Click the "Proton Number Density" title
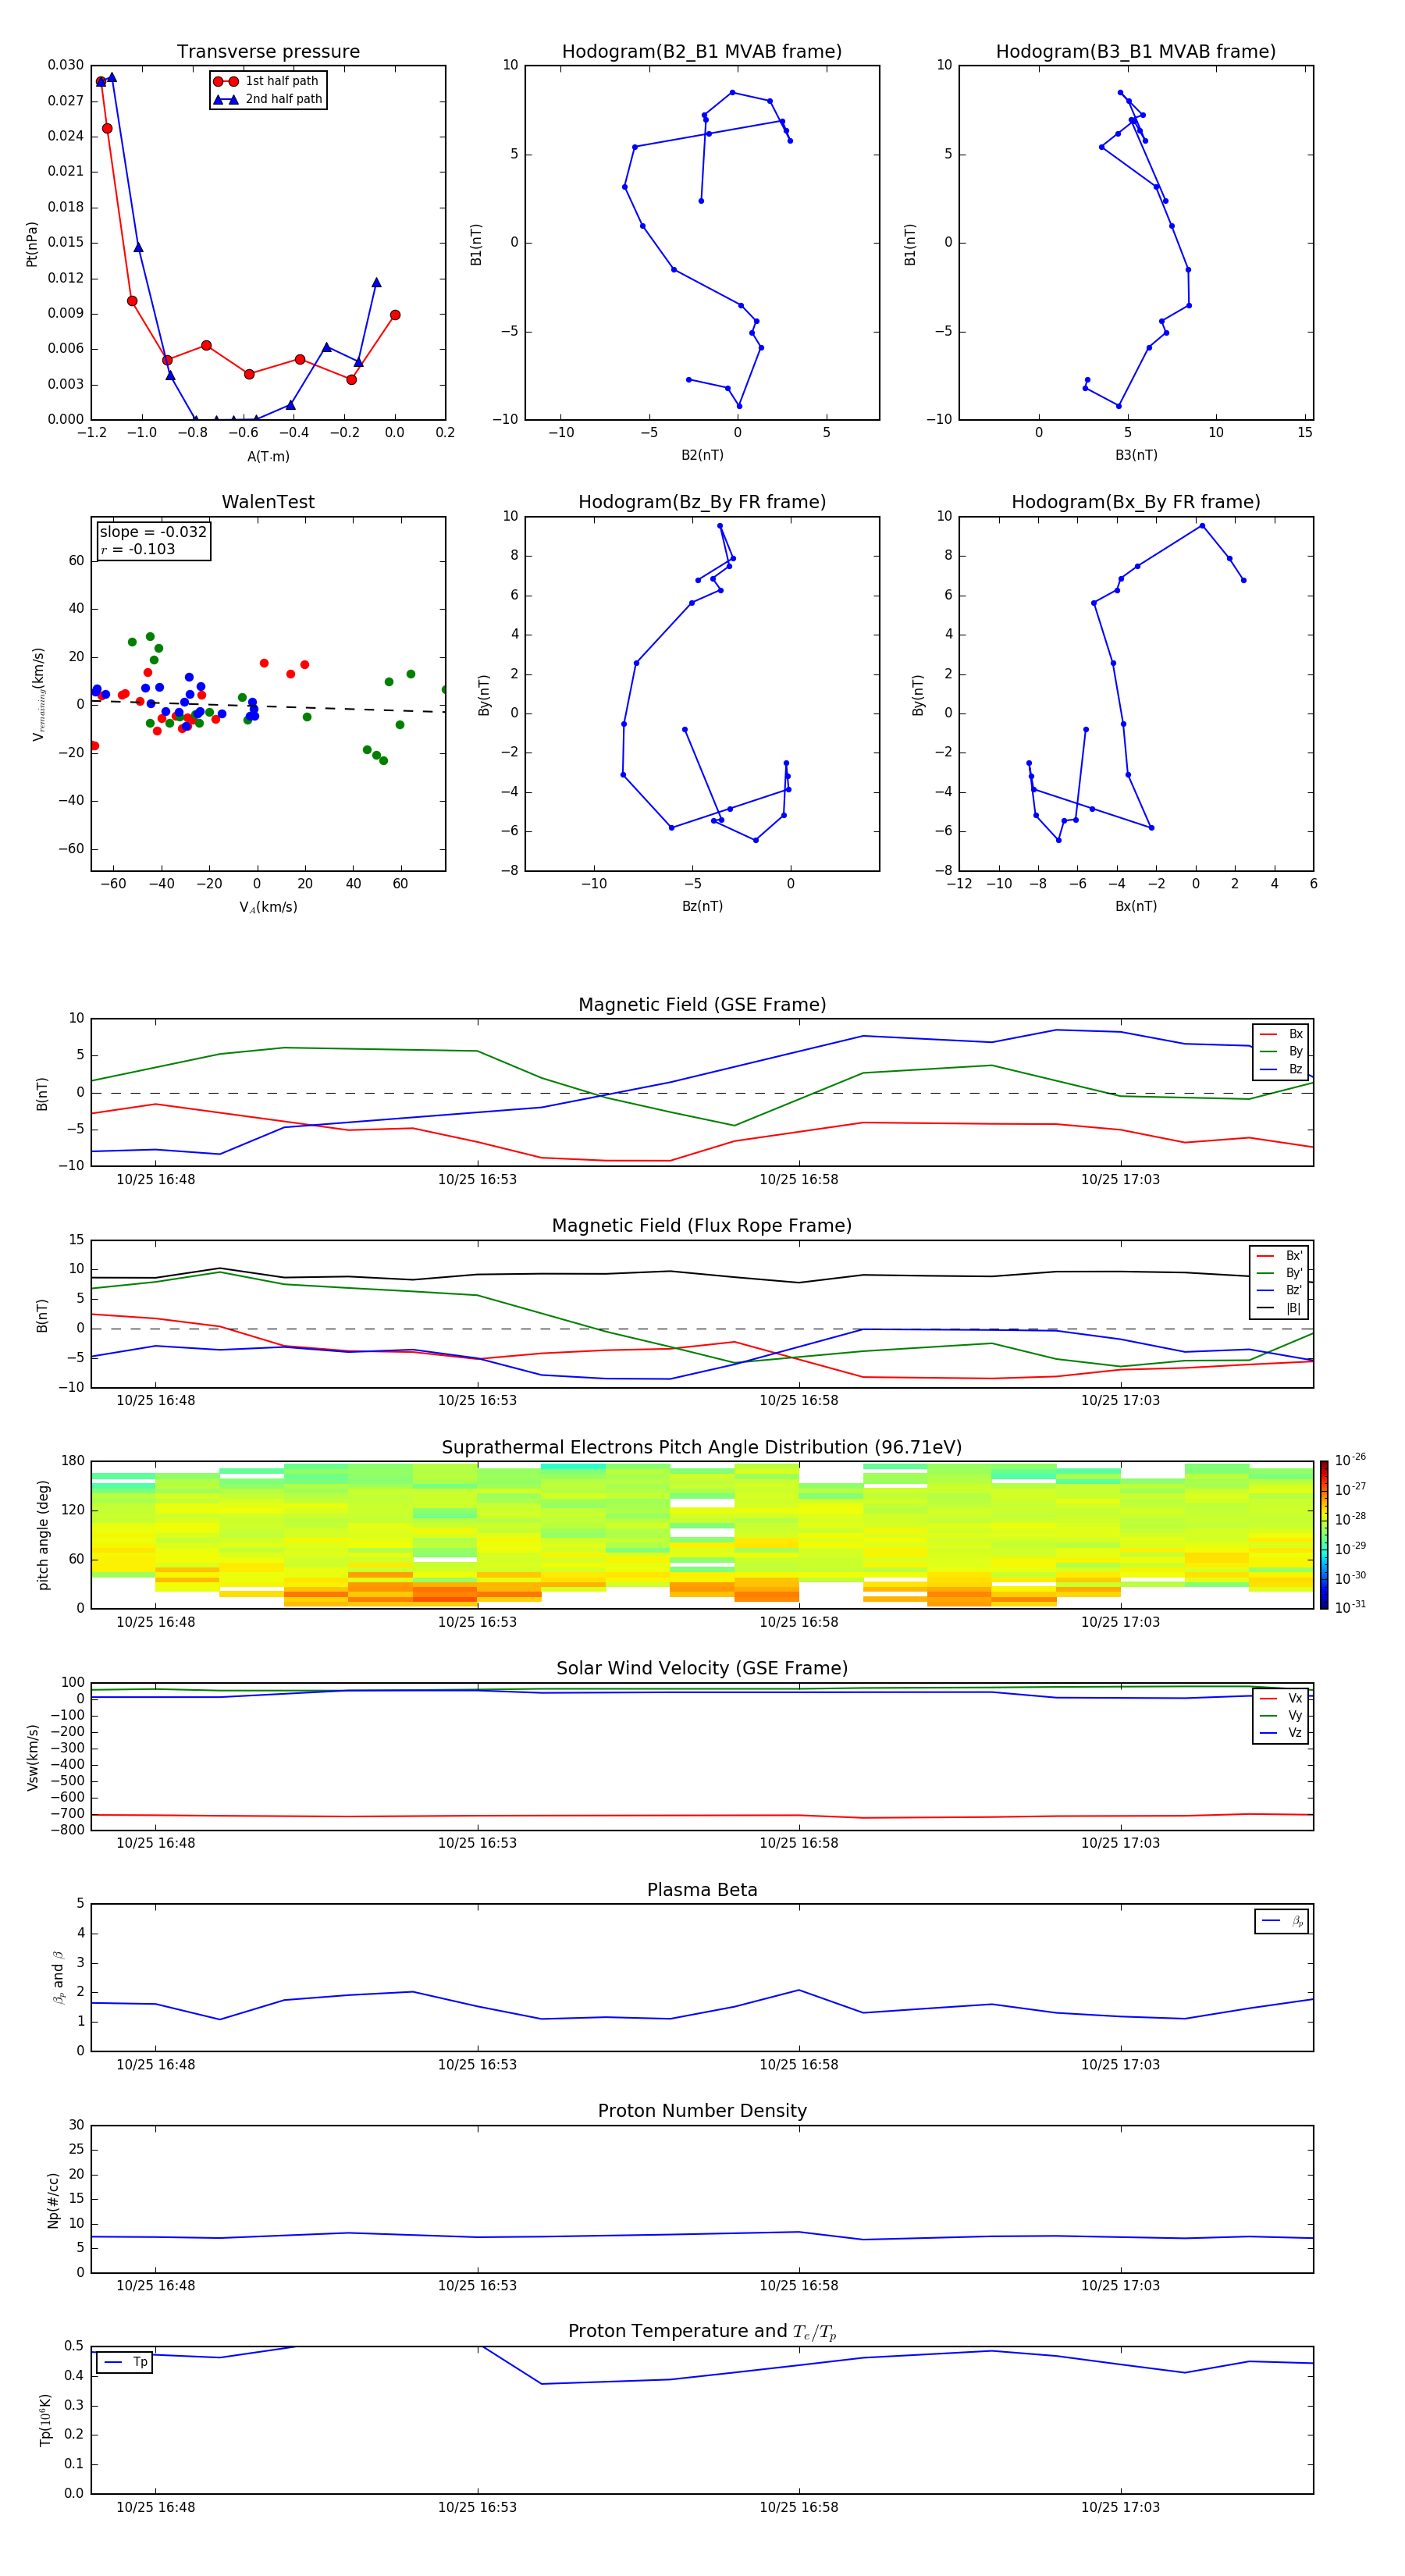1405x2576 pixels. point(702,2111)
